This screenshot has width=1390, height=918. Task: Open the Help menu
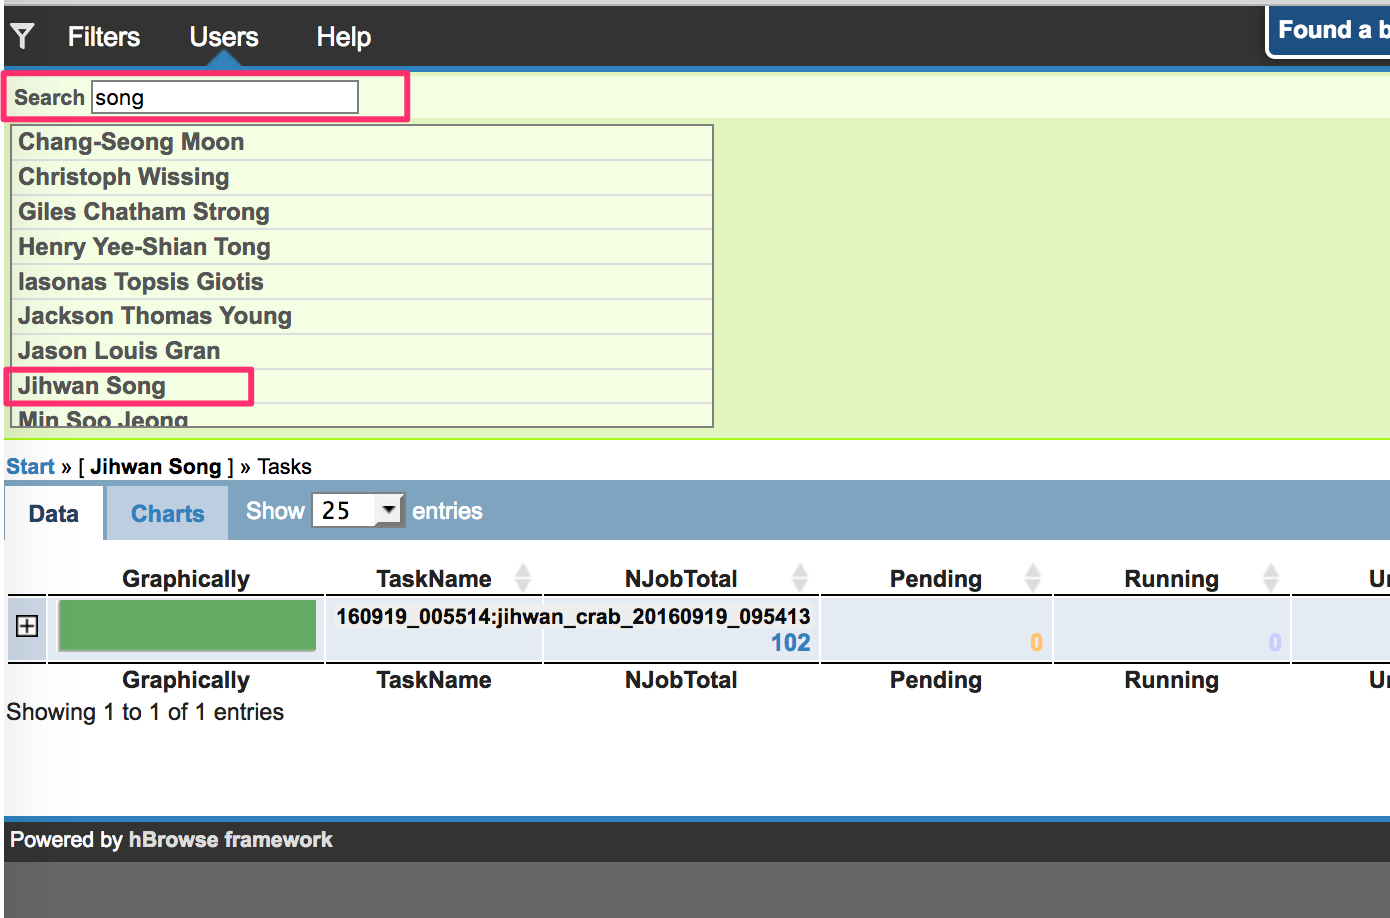(x=343, y=37)
